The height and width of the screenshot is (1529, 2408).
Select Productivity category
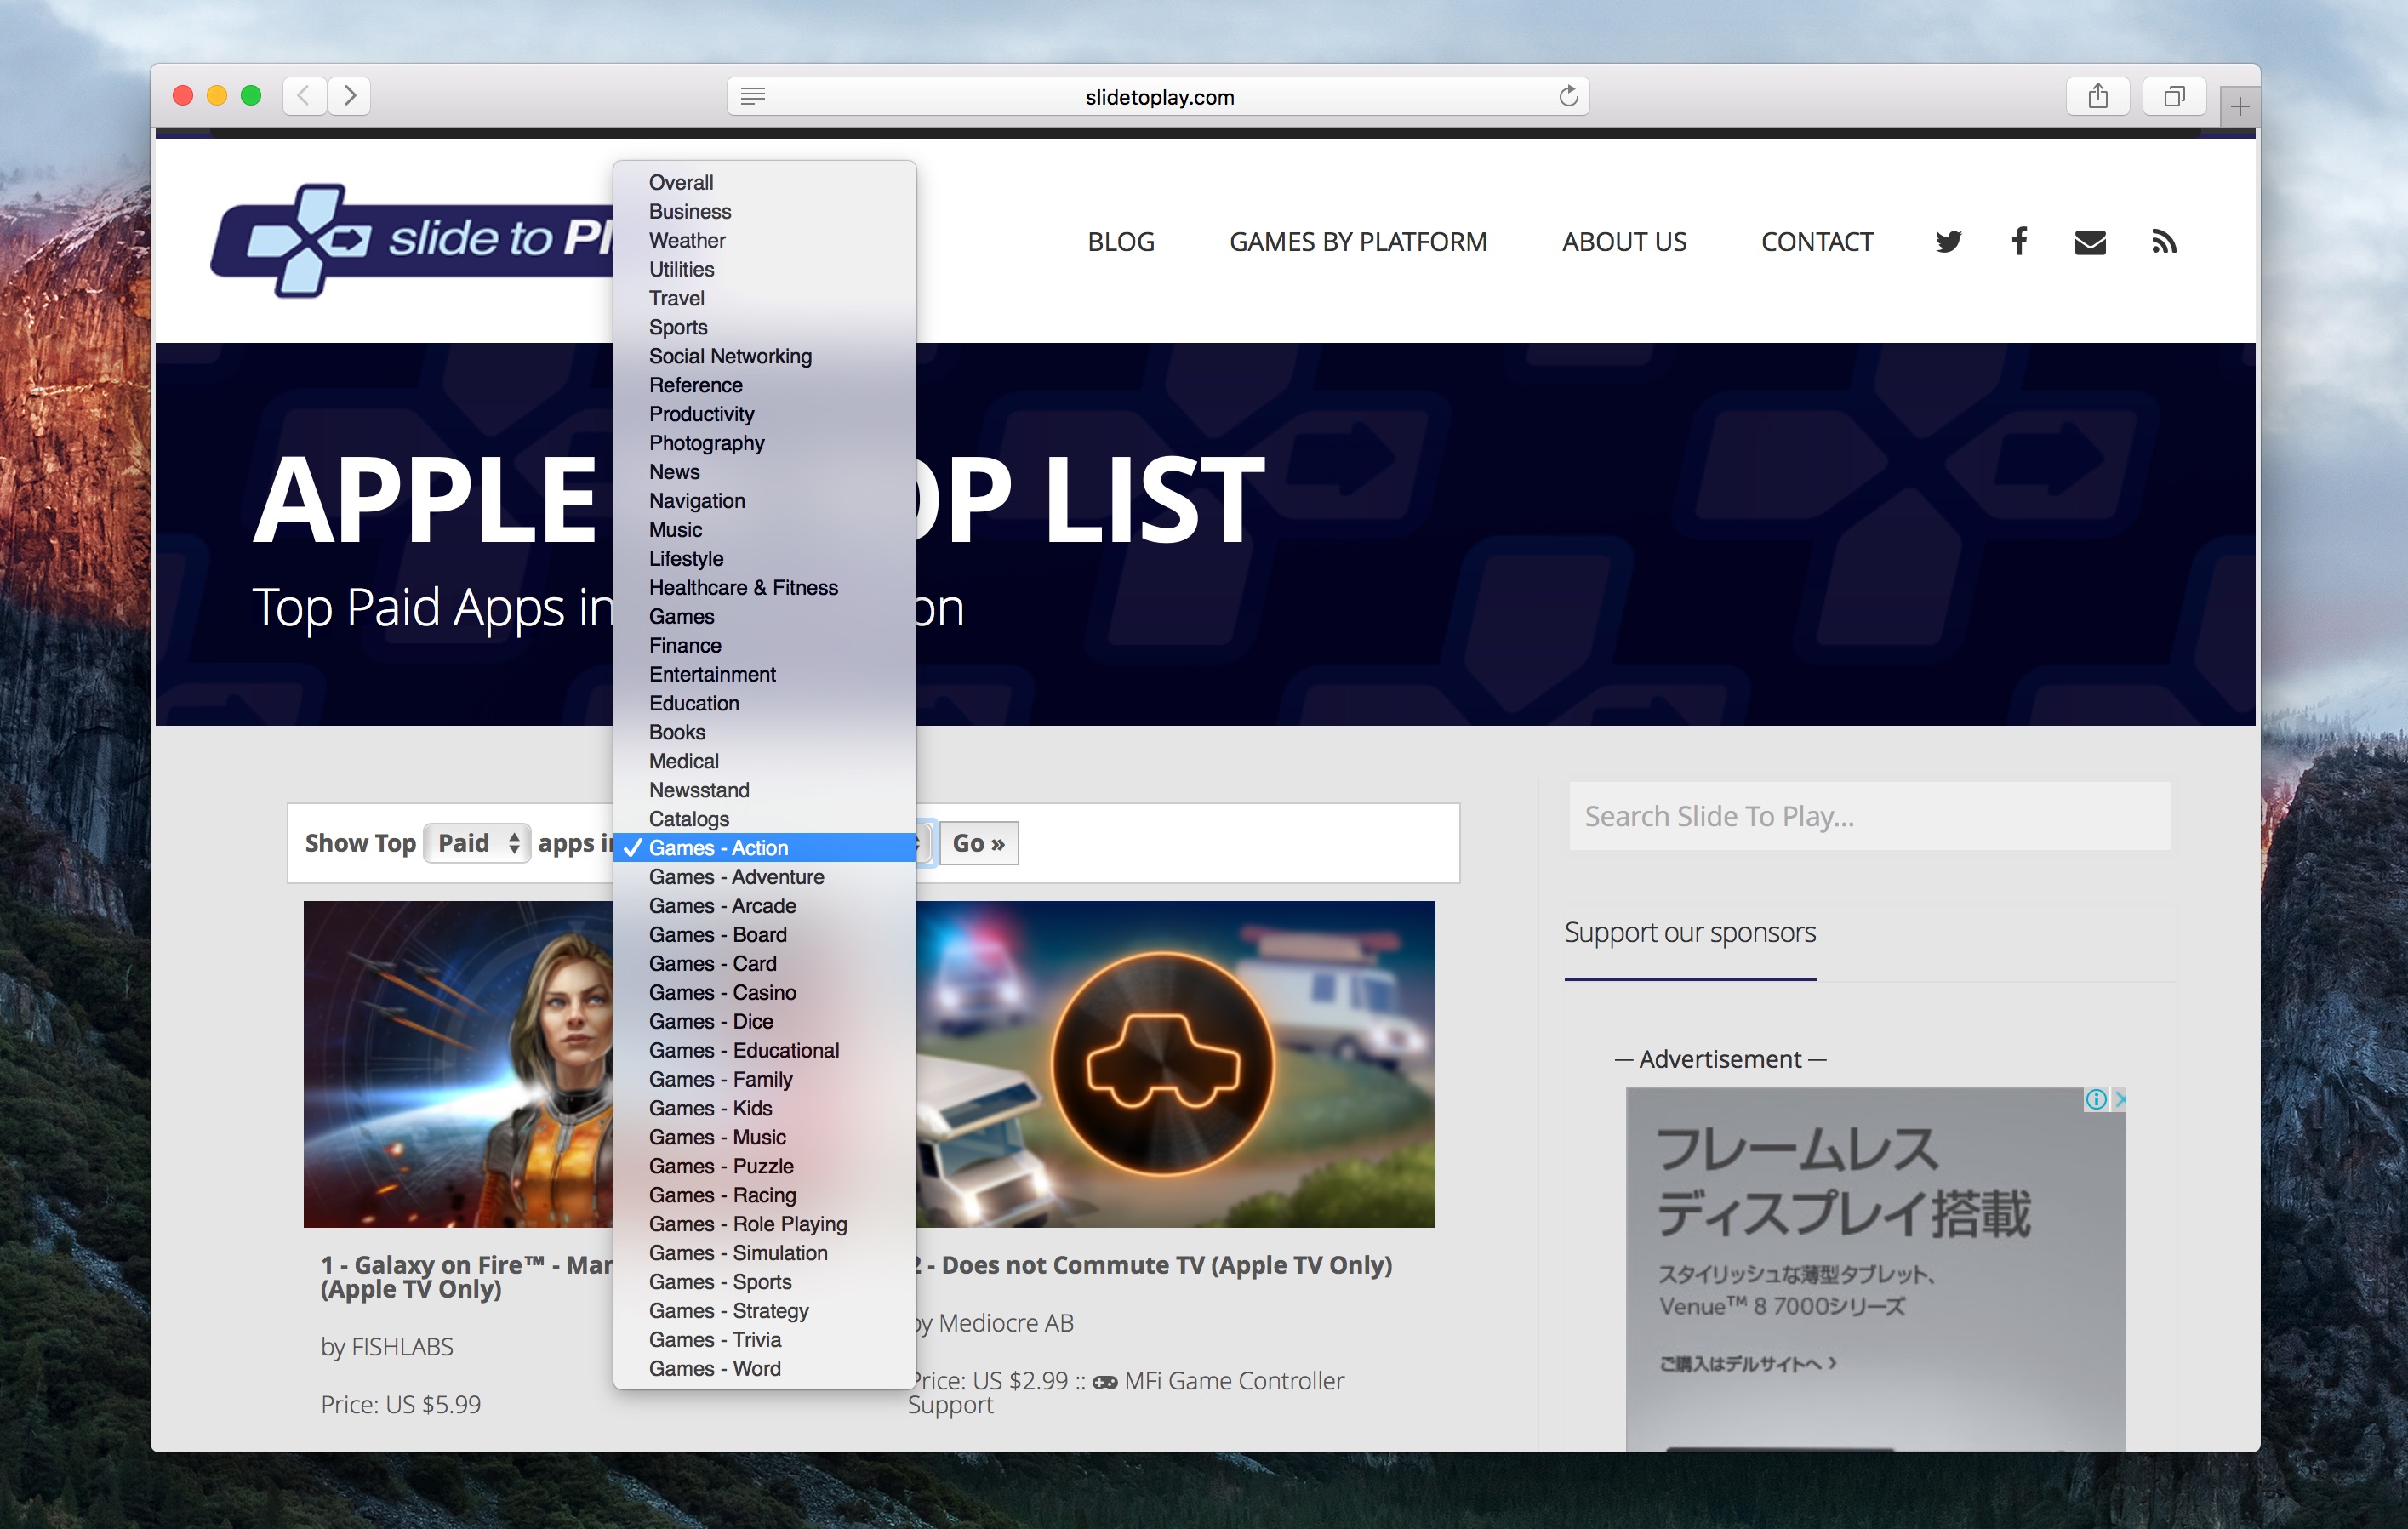click(x=765, y=414)
